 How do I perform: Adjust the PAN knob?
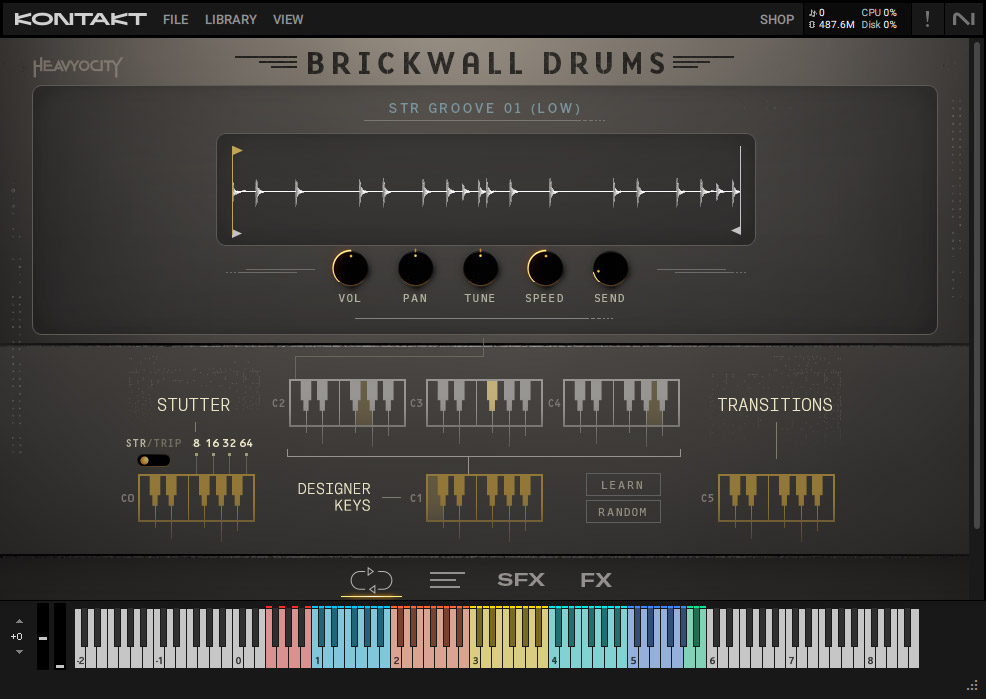click(x=415, y=268)
